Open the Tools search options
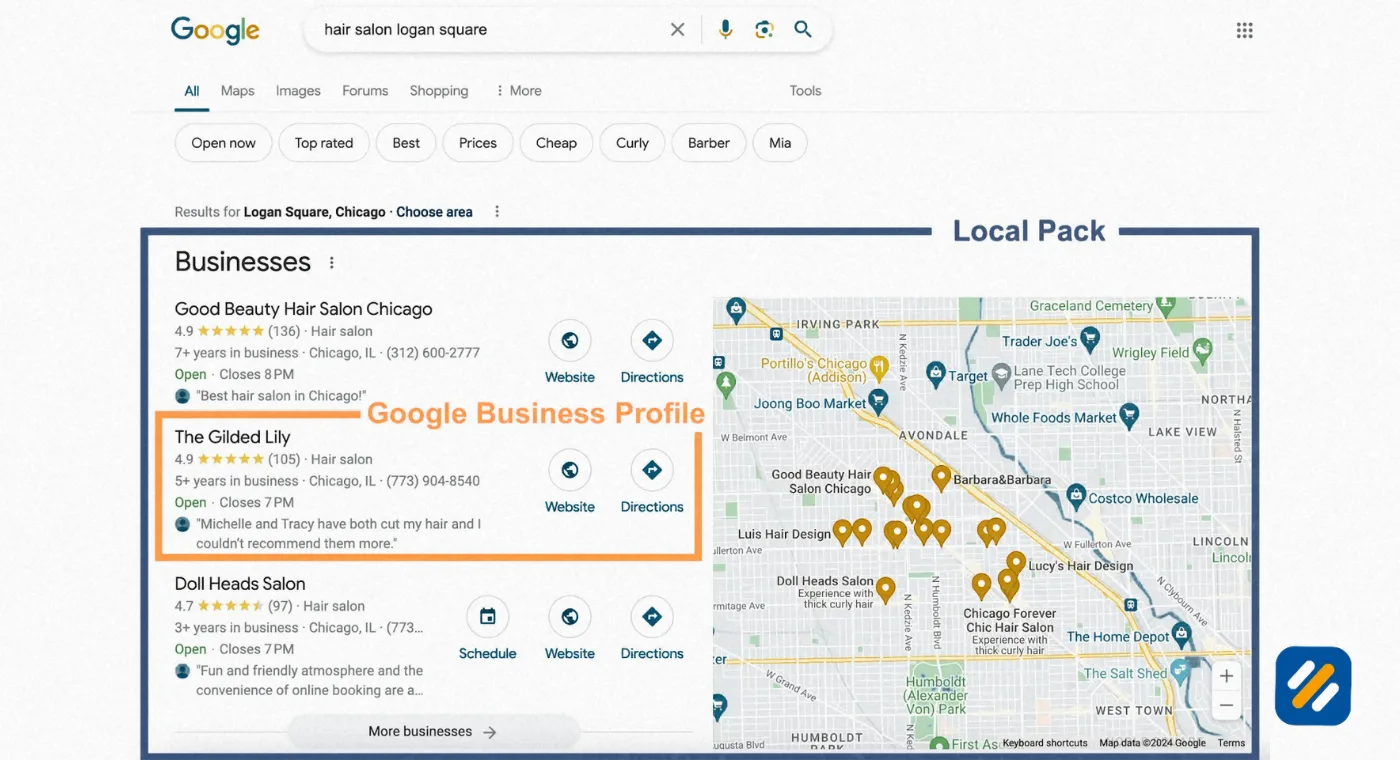This screenshot has width=1400, height=760. (805, 91)
